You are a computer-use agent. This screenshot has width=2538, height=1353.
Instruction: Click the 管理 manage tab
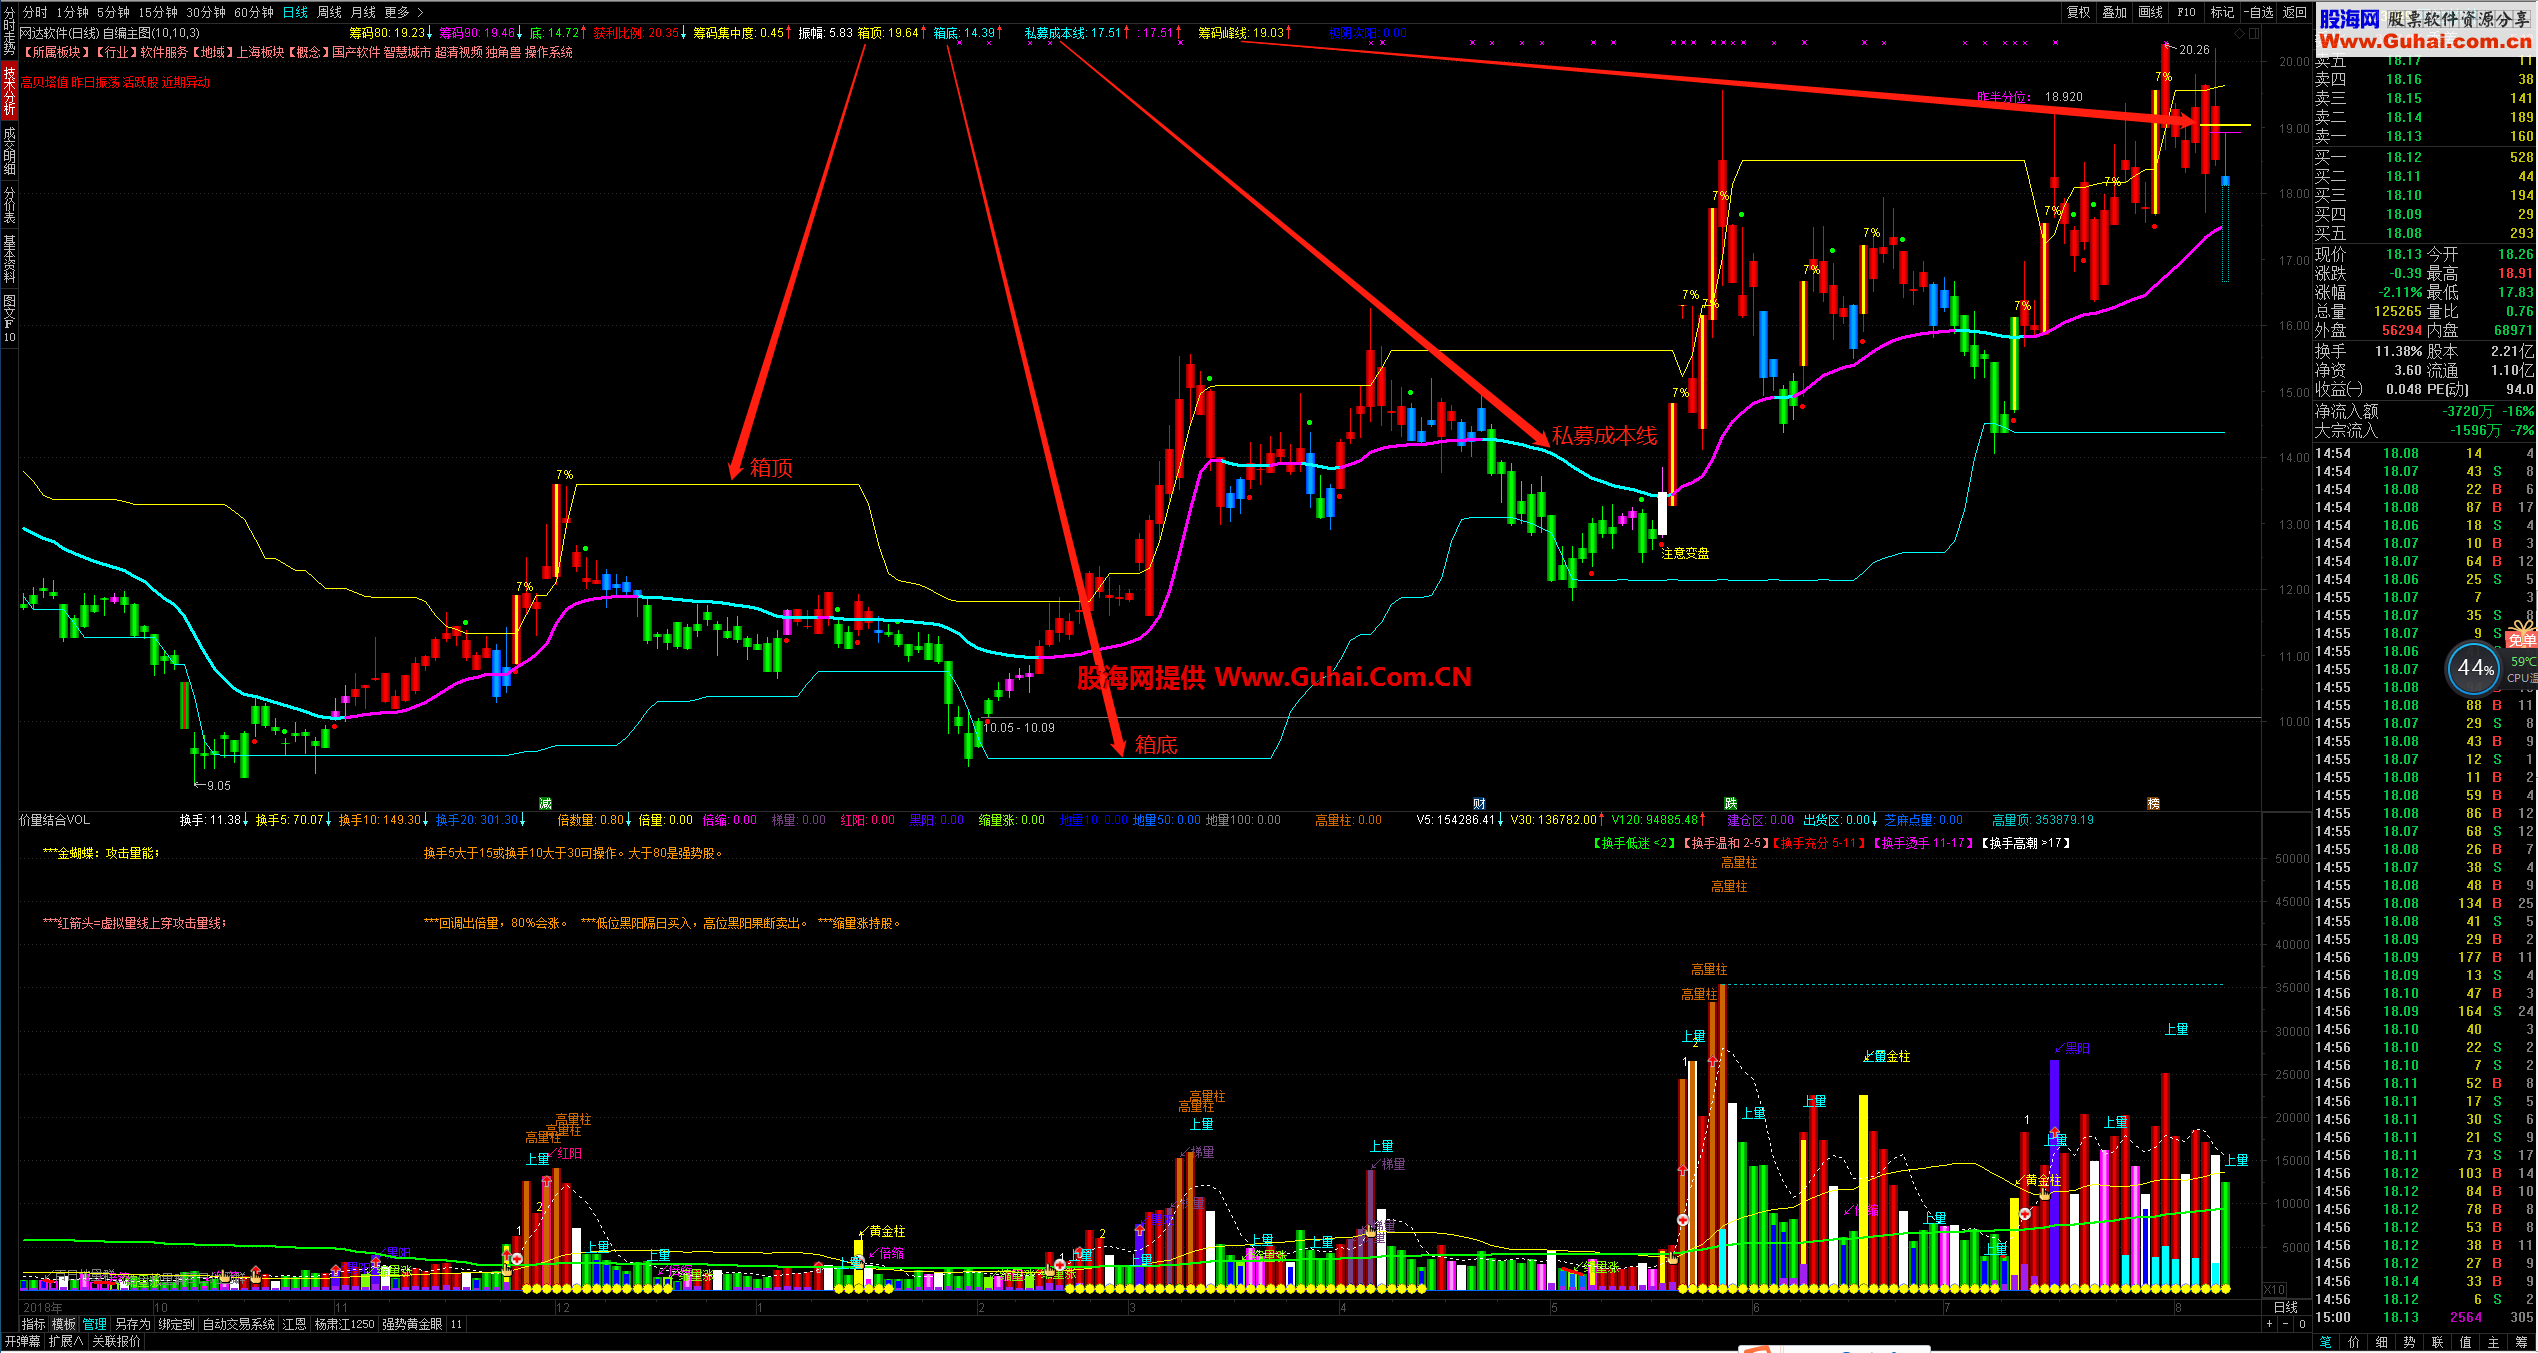point(94,1324)
